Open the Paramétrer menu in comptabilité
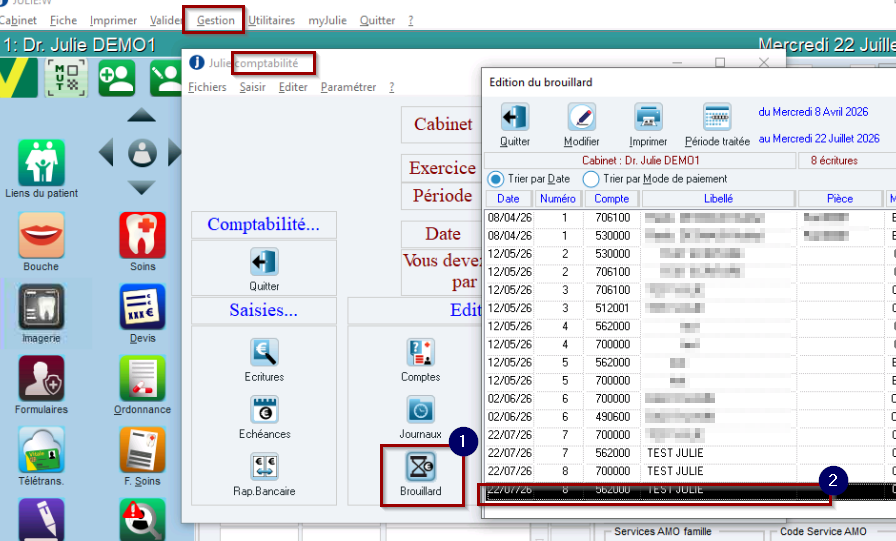Image resolution: width=896 pixels, height=541 pixels. click(x=348, y=87)
